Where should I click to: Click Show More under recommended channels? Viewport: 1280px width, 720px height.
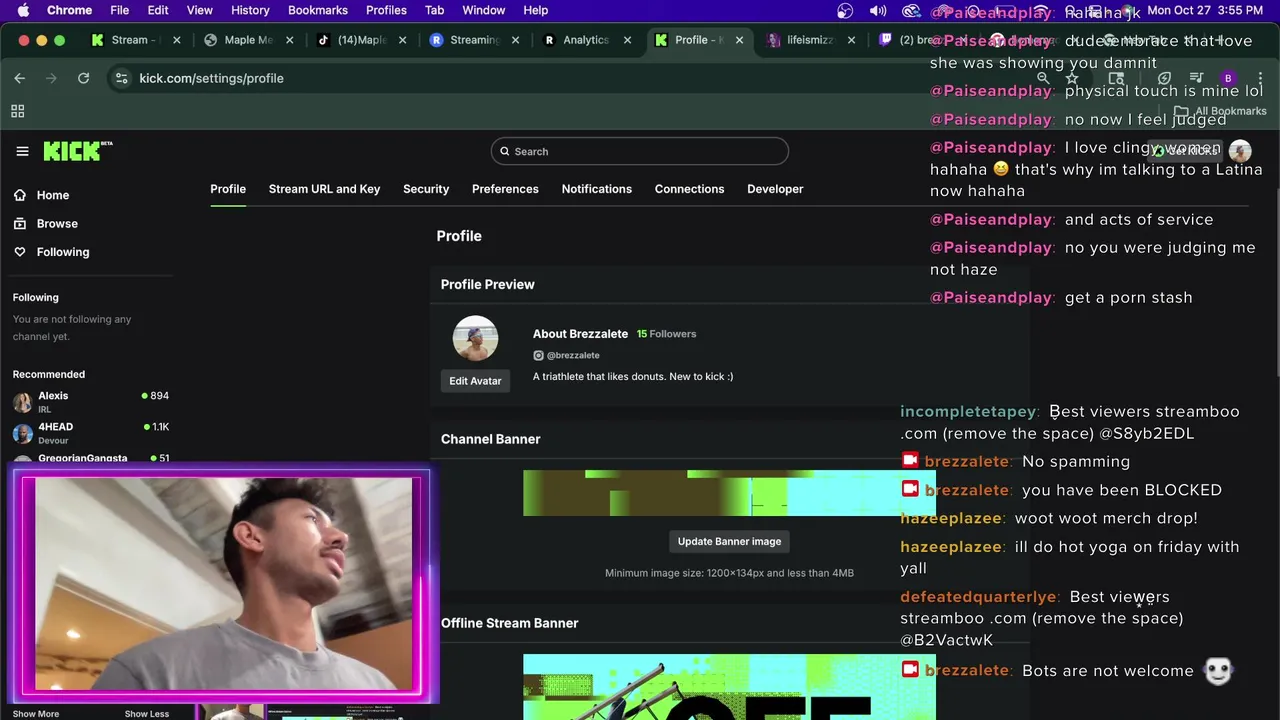coord(36,714)
